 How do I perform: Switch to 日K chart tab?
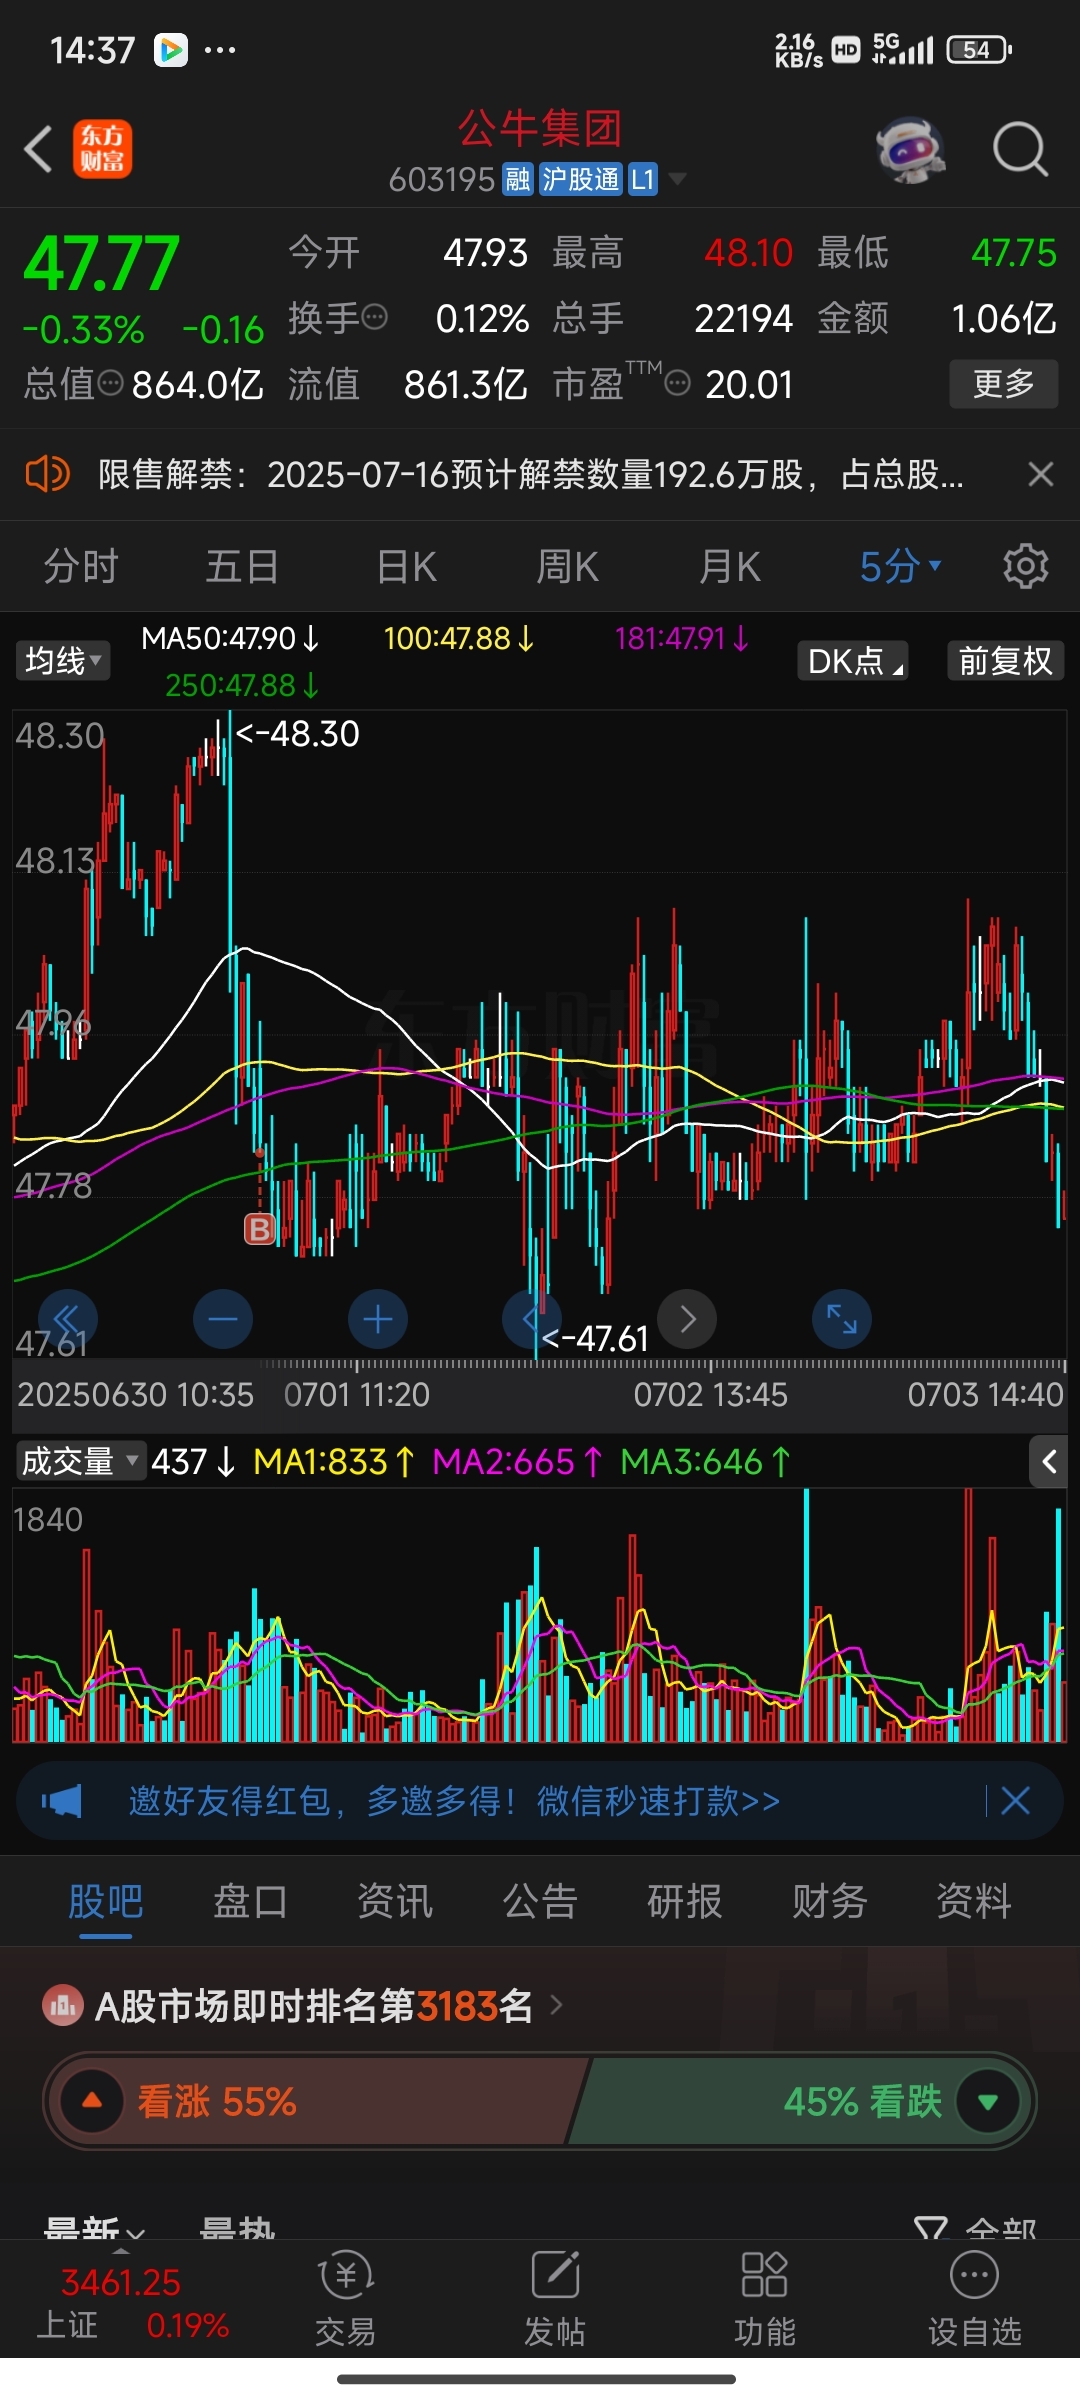point(406,567)
